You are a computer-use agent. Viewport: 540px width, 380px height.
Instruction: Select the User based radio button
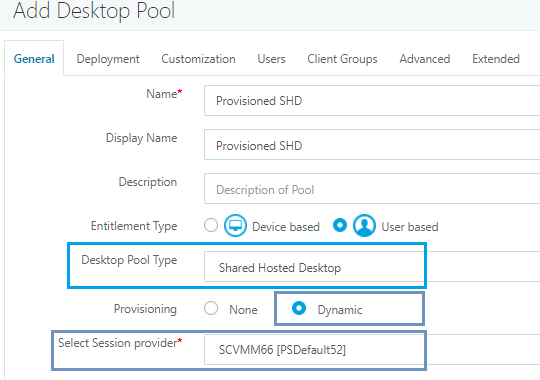pyautogui.click(x=340, y=225)
